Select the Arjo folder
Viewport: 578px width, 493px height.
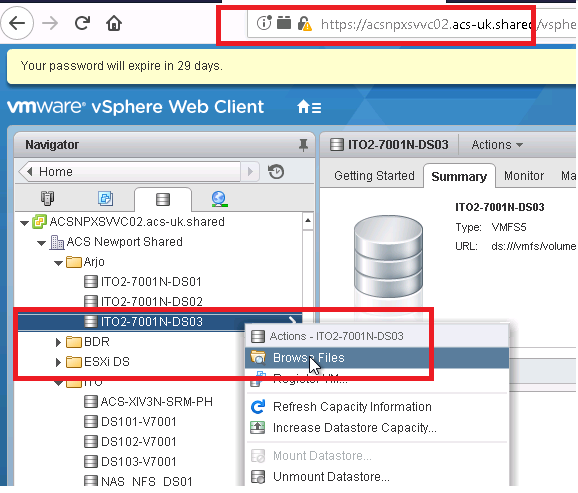[94, 262]
